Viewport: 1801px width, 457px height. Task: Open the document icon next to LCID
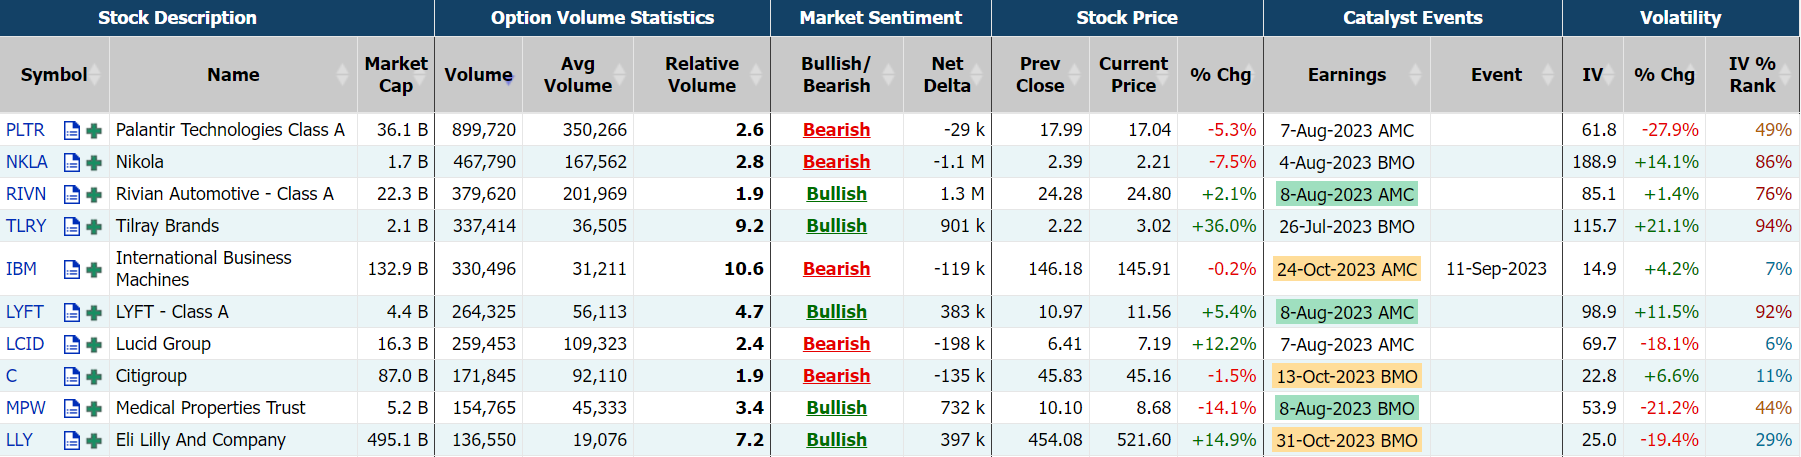click(71, 344)
